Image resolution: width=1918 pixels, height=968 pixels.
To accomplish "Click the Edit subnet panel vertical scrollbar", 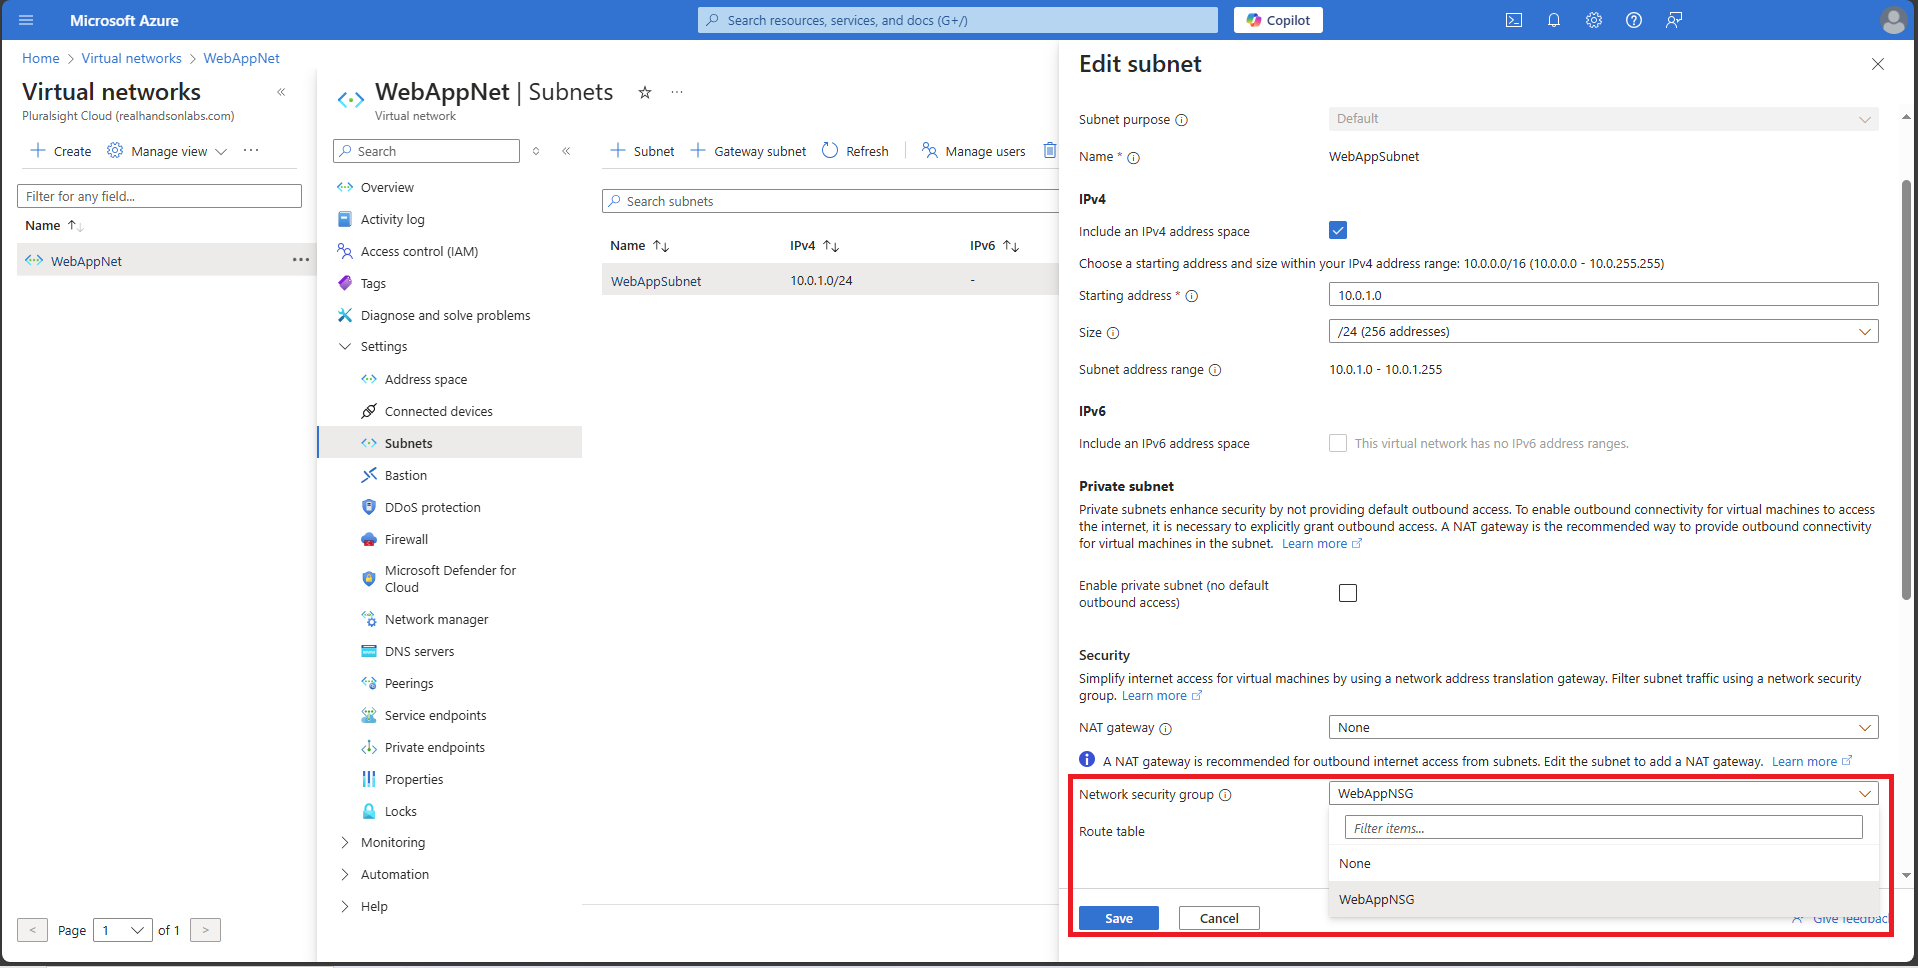I will pyautogui.click(x=1906, y=390).
